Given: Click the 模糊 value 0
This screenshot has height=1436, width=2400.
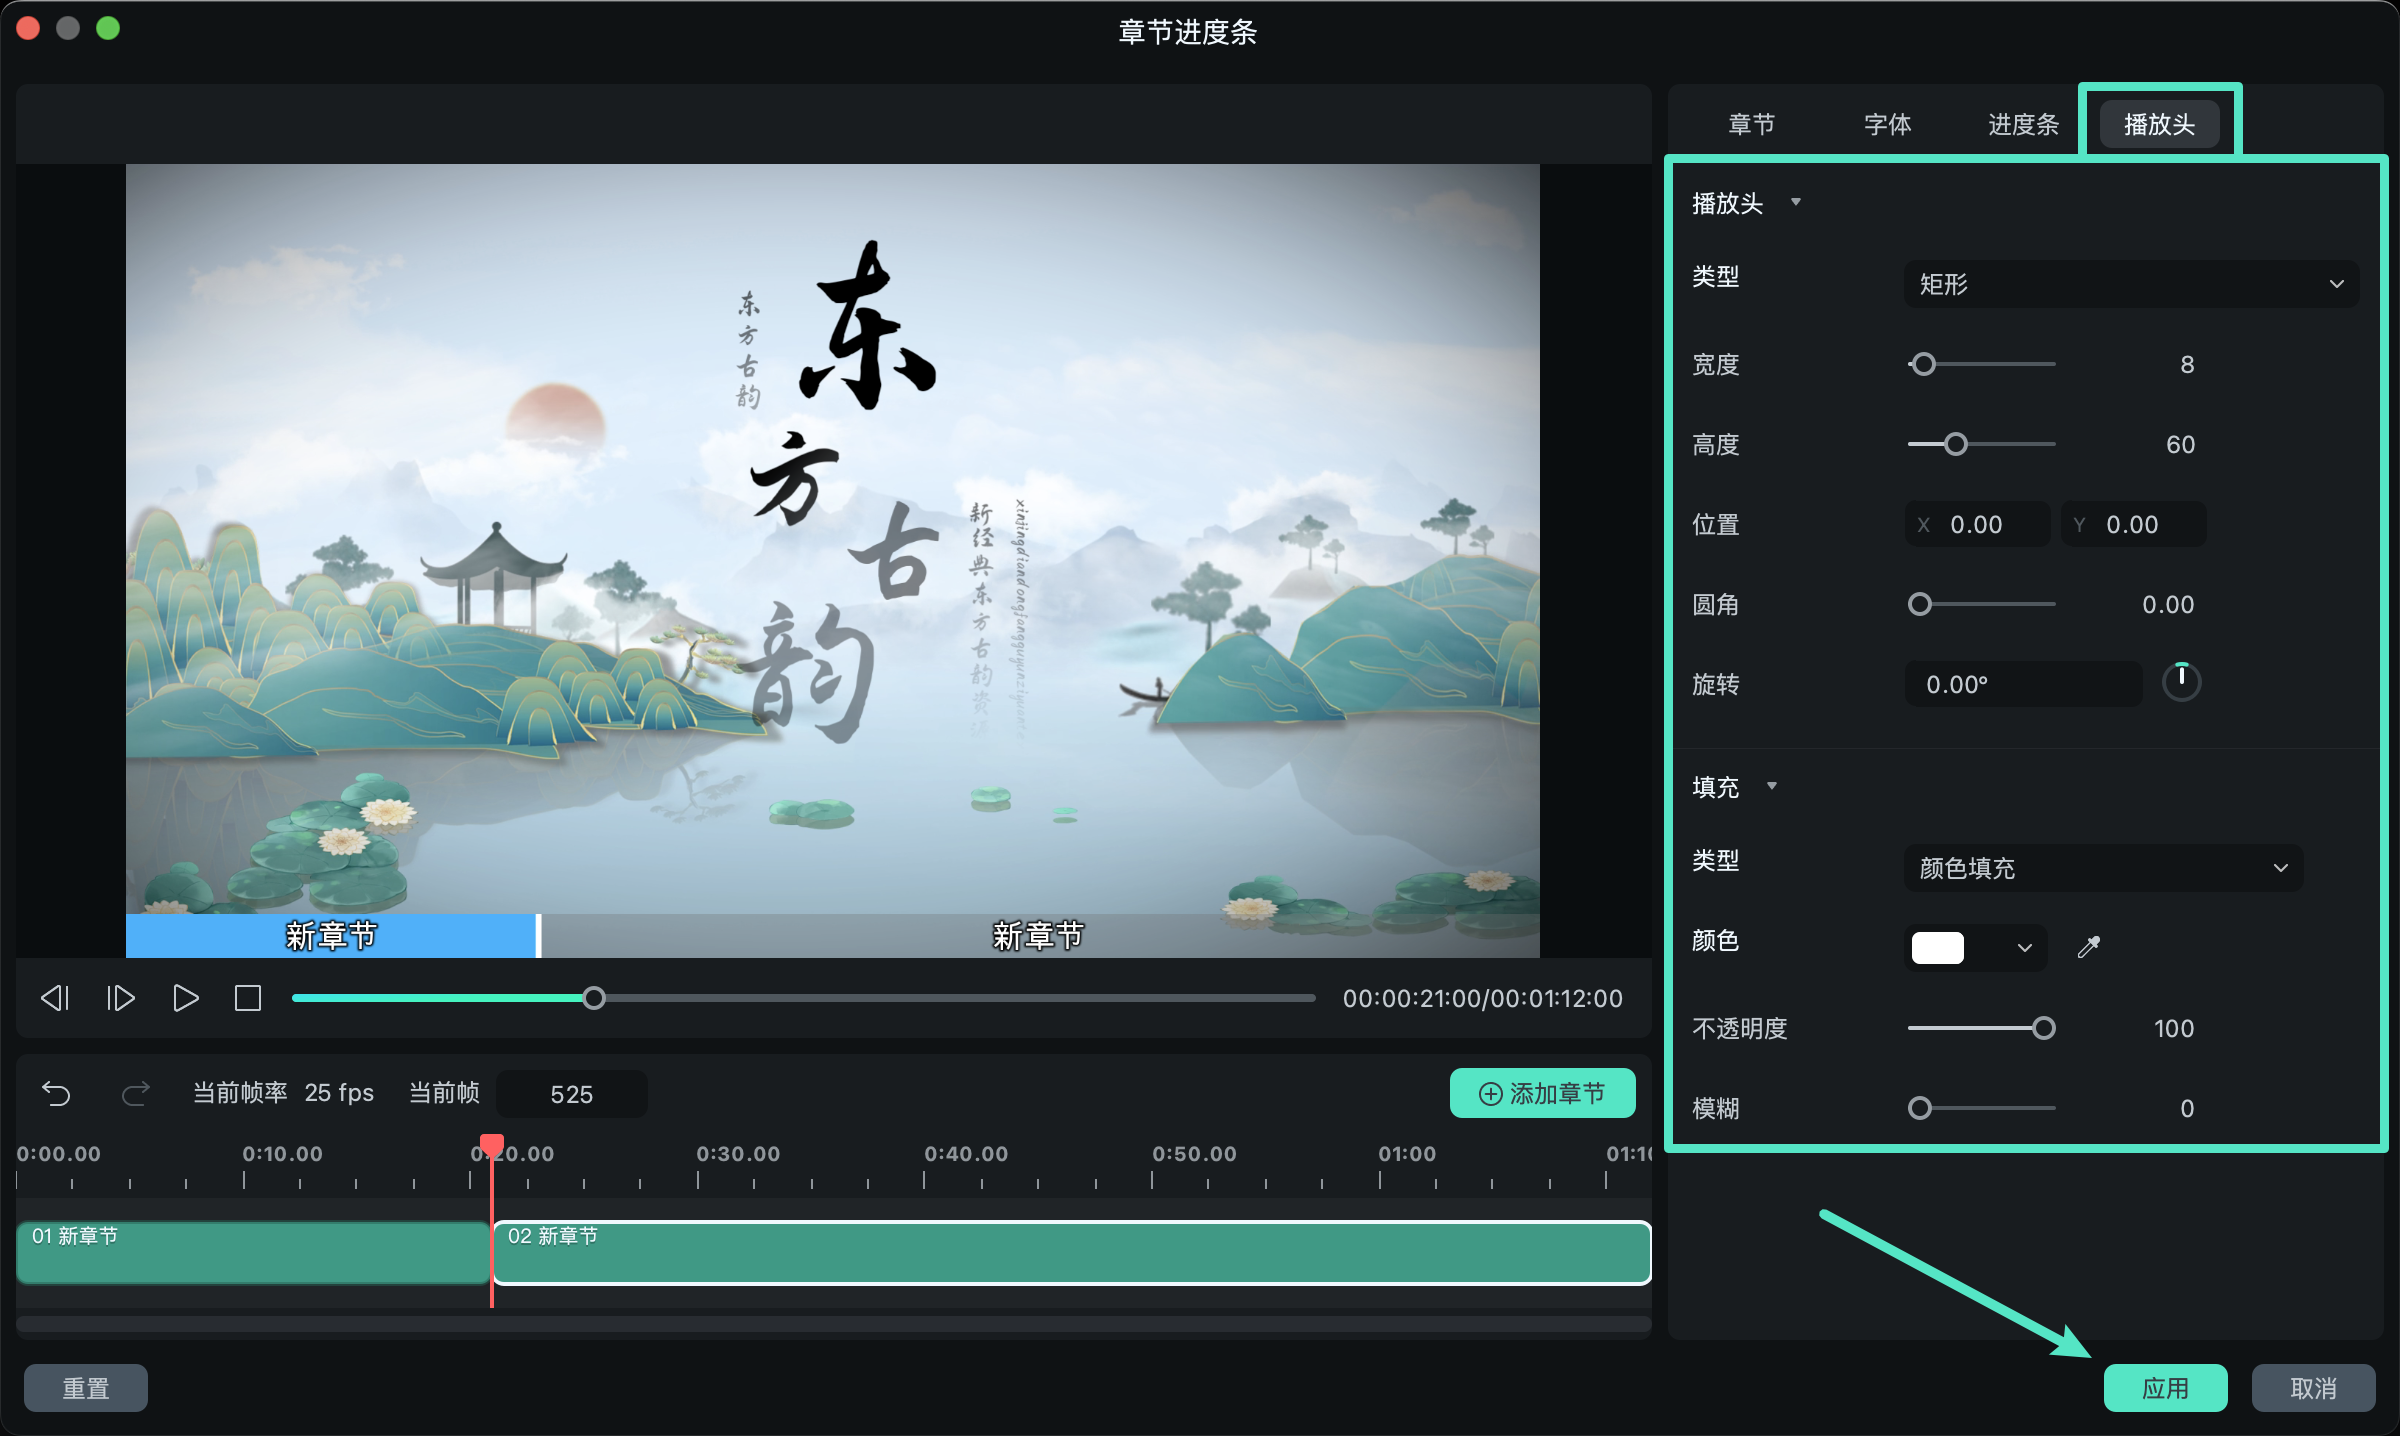Looking at the screenshot, I should [x=2187, y=1108].
